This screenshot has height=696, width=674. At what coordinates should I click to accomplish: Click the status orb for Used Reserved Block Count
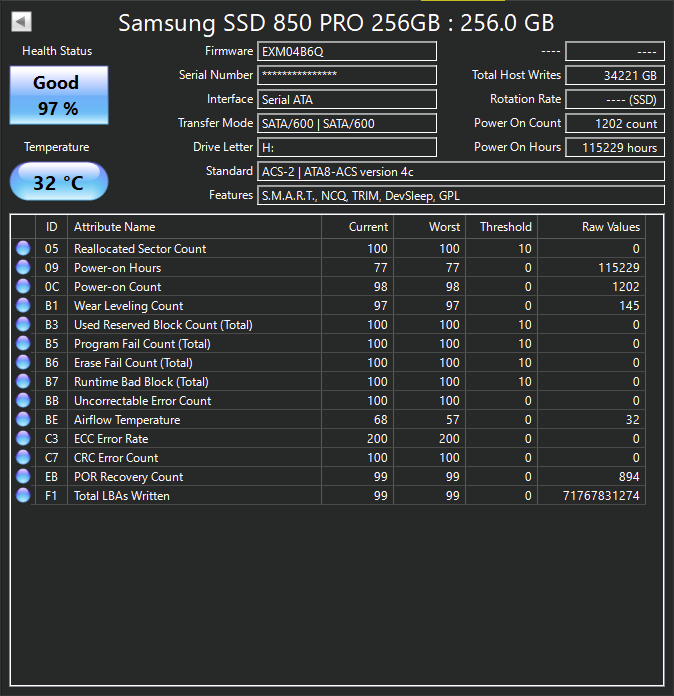[23, 324]
